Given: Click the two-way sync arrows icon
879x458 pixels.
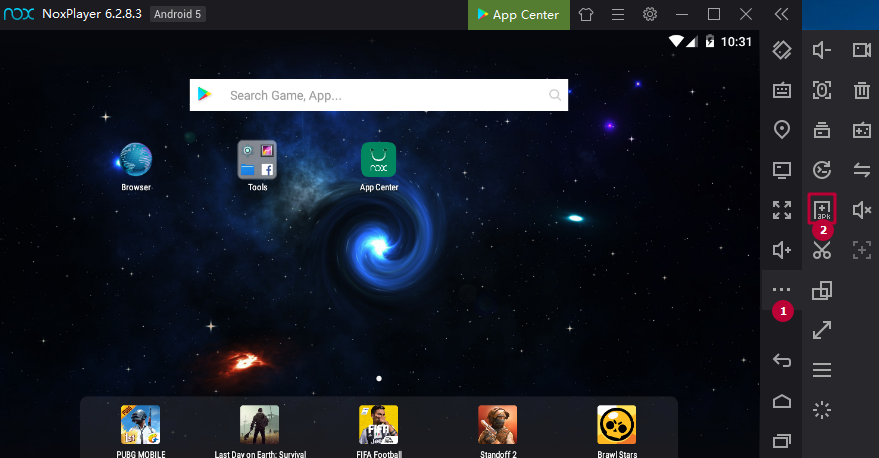Looking at the screenshot, I should click(862, 169).
